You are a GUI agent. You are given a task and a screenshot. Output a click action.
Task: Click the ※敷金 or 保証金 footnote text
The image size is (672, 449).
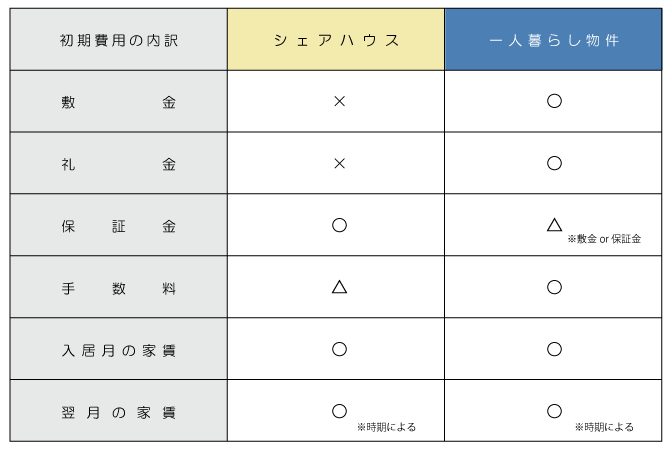(x=604, y=239)
